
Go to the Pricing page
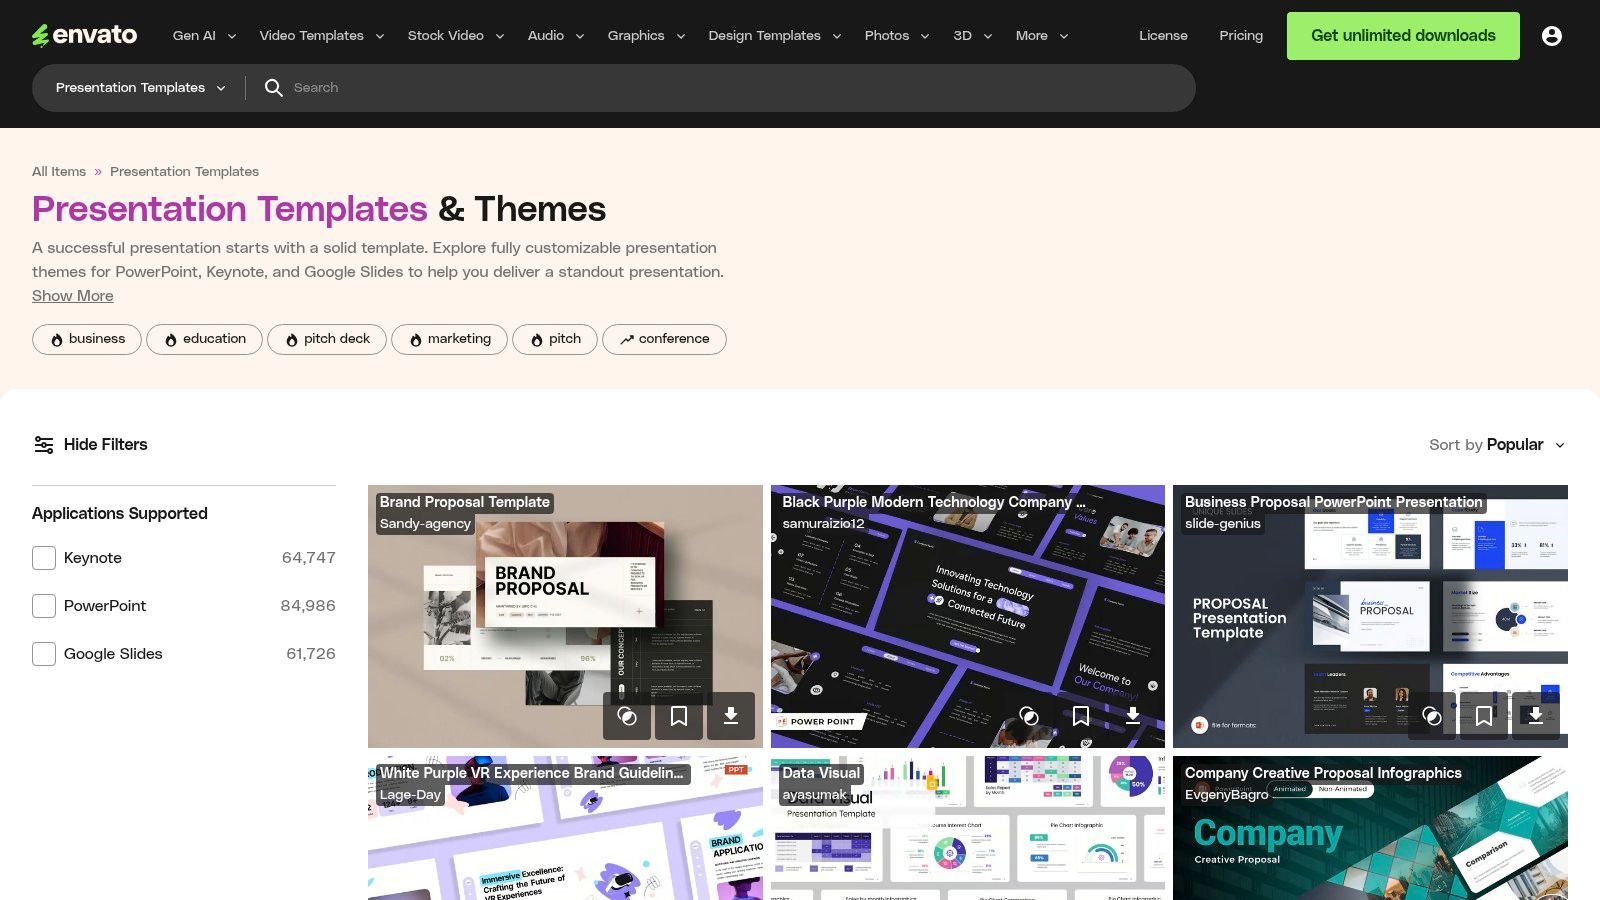coord(1241,36)
